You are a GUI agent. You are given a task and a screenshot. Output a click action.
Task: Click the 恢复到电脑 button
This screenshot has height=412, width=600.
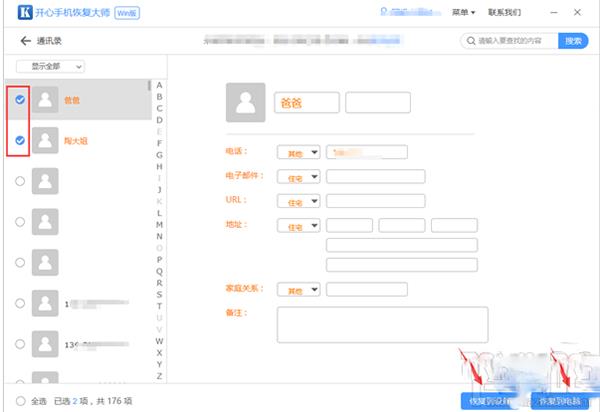tap(558, 399)
